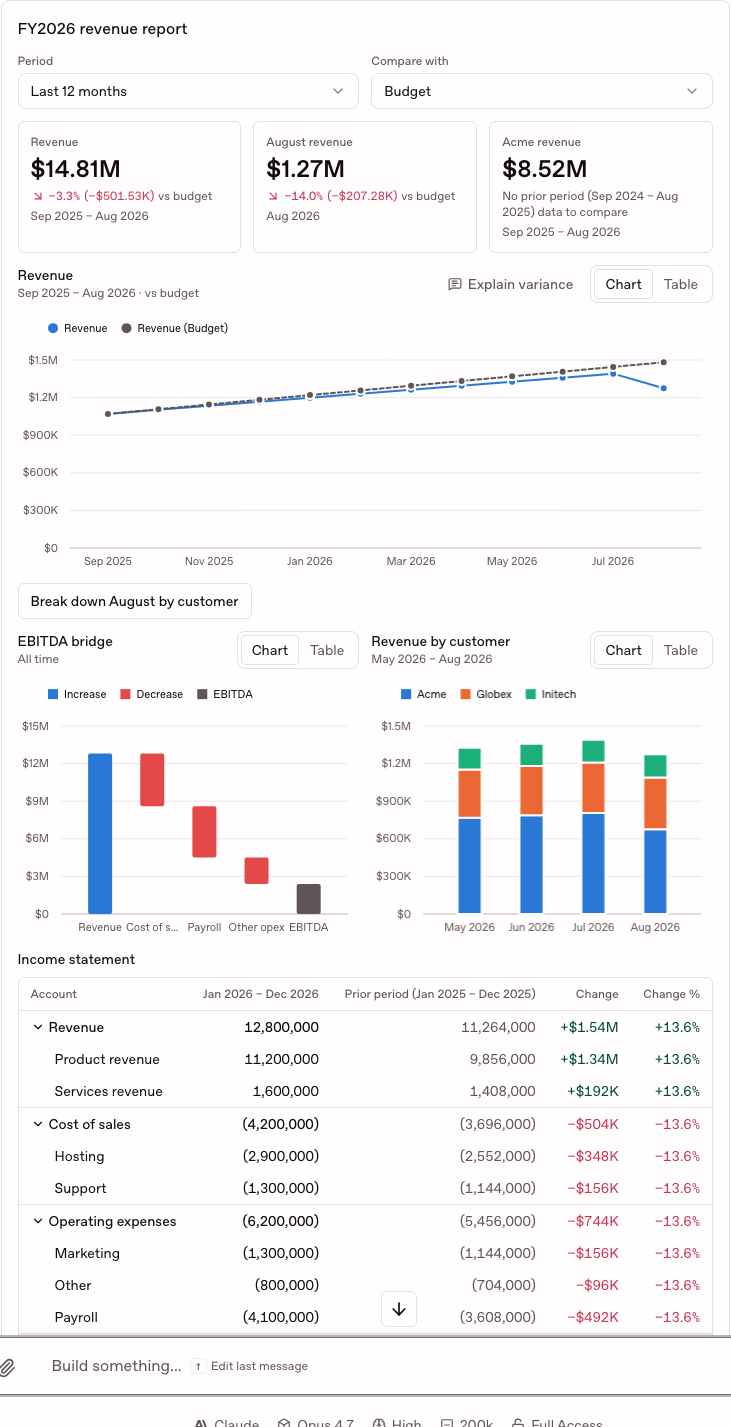Click the −14.0% vs budget variance text
This screenshot has height=1427, width=731.
click(361, 196)
